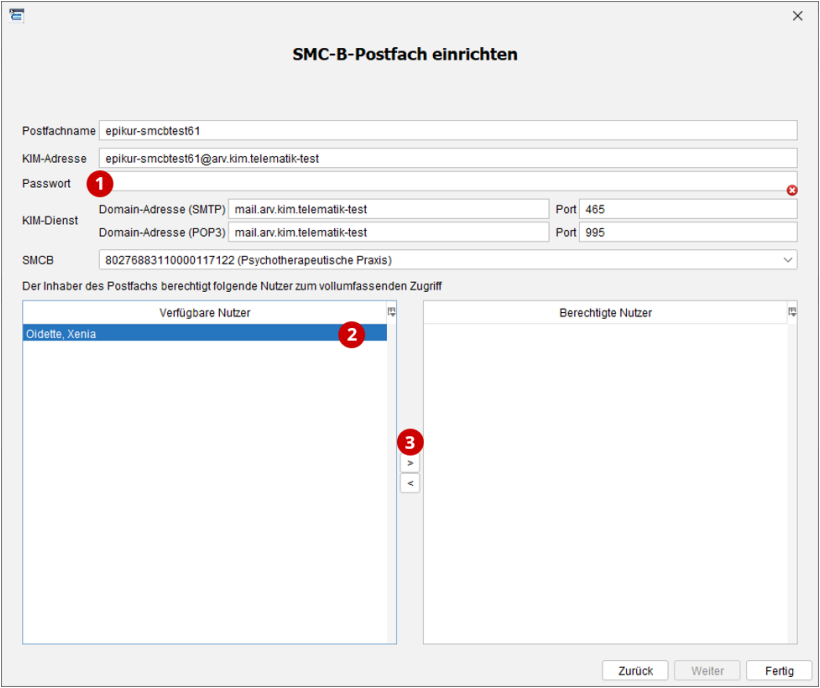Click the SMTP Port field showing 465
Screen dimensions: 820x688
click(688, 209)
